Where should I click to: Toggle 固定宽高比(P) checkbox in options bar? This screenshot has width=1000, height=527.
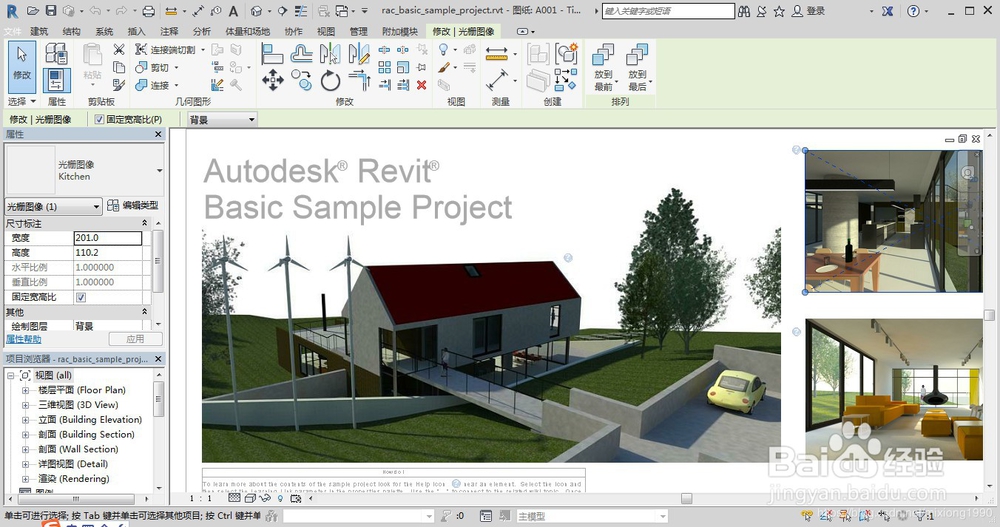pyautogui.click(x=99, y=119)
